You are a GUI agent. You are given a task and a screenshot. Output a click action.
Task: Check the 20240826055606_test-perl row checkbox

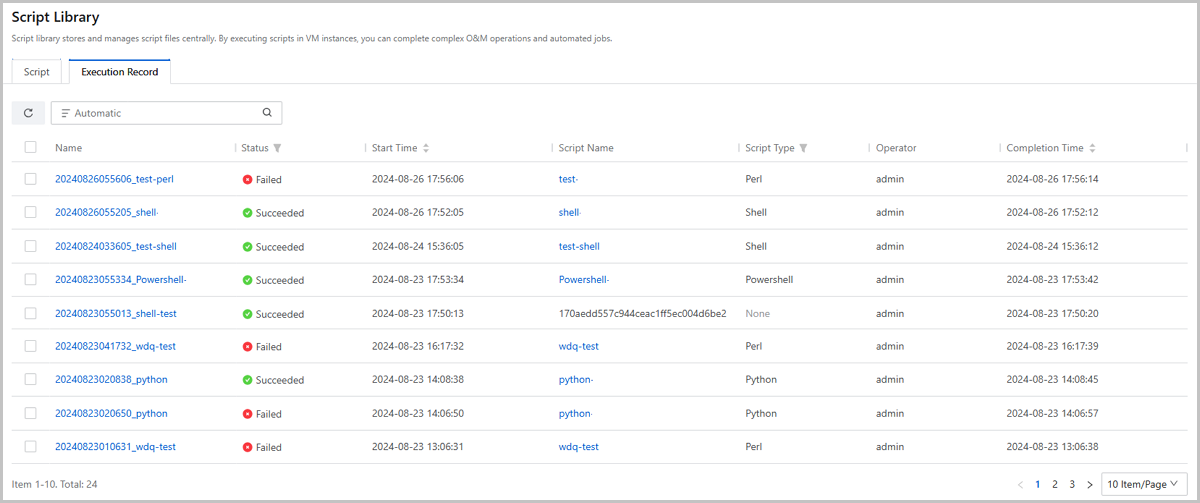[x=31, y=179]
